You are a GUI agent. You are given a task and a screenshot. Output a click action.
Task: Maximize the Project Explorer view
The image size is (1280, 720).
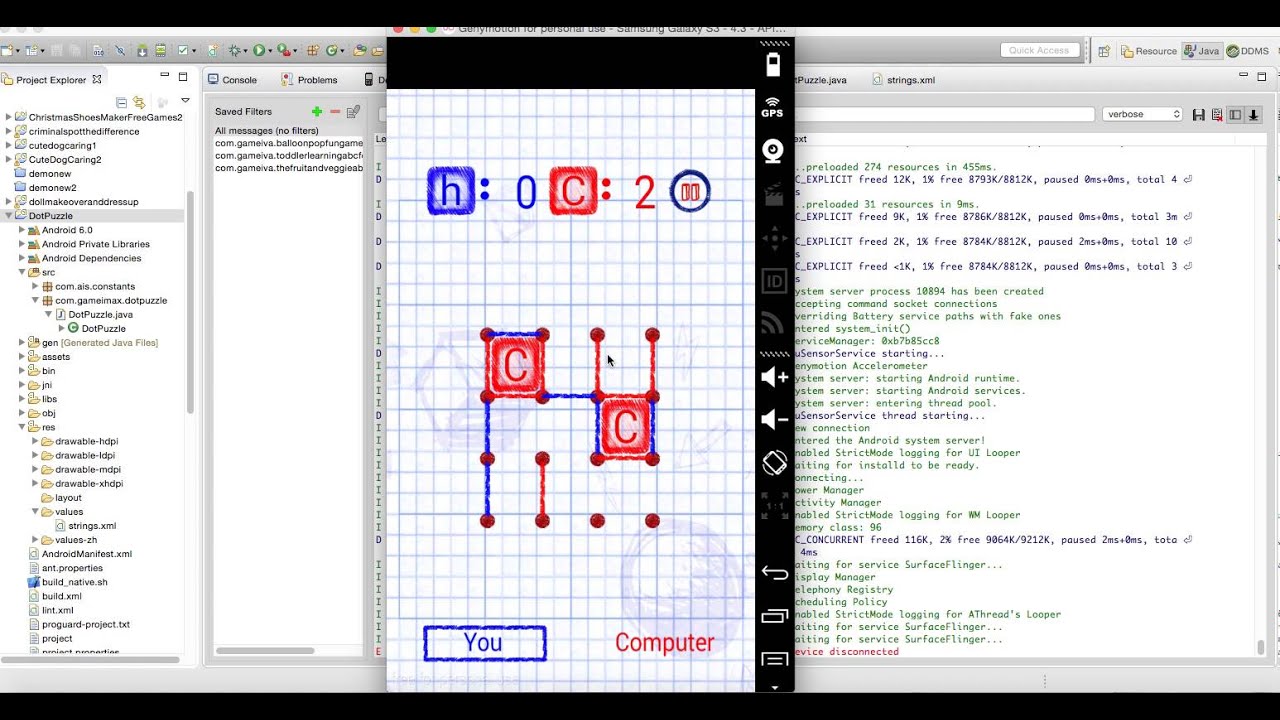pyautogui.click(x=183, y=77)
